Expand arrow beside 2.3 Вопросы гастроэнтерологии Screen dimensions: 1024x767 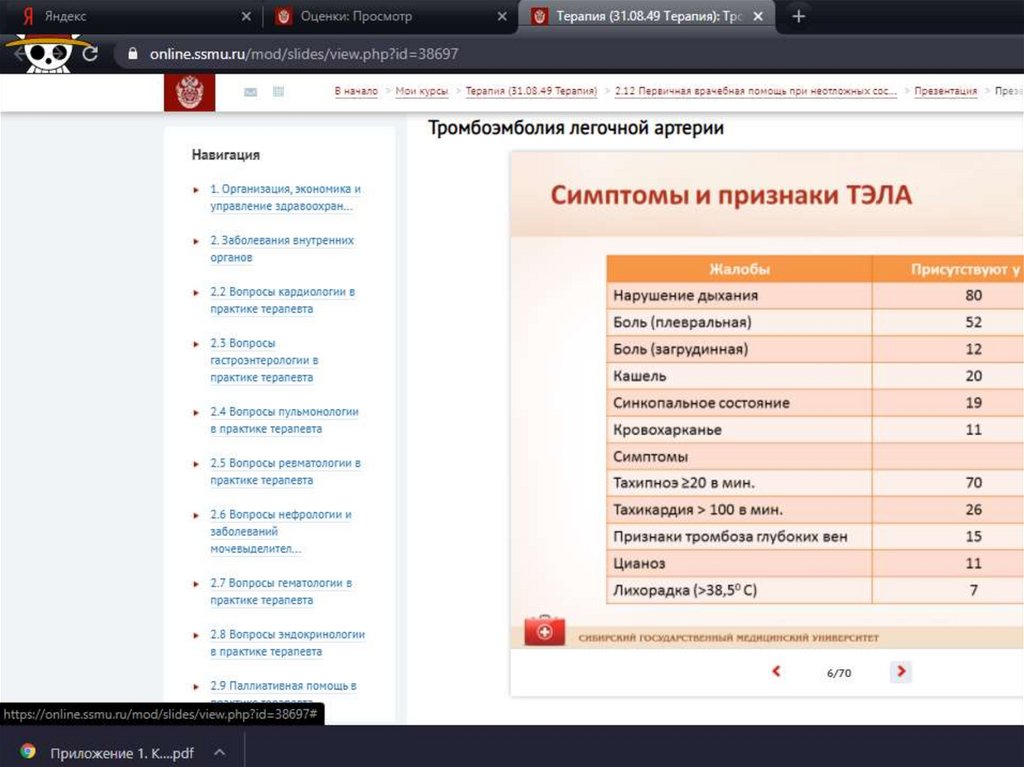(195, 344)
